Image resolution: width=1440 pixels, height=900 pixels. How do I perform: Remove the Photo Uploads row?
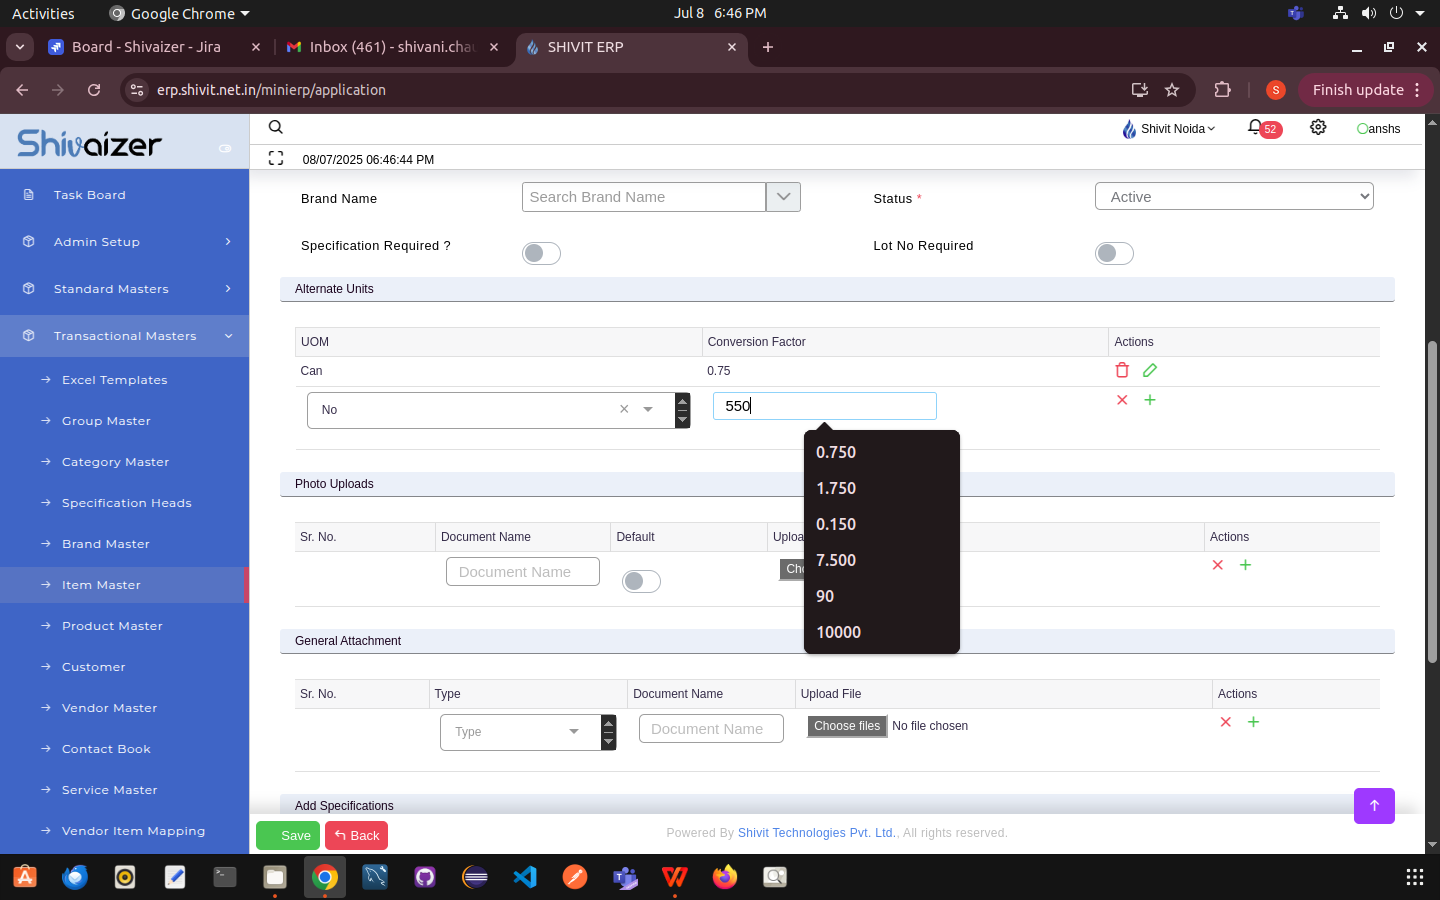pyautogui.click(x=1218, y=565)
